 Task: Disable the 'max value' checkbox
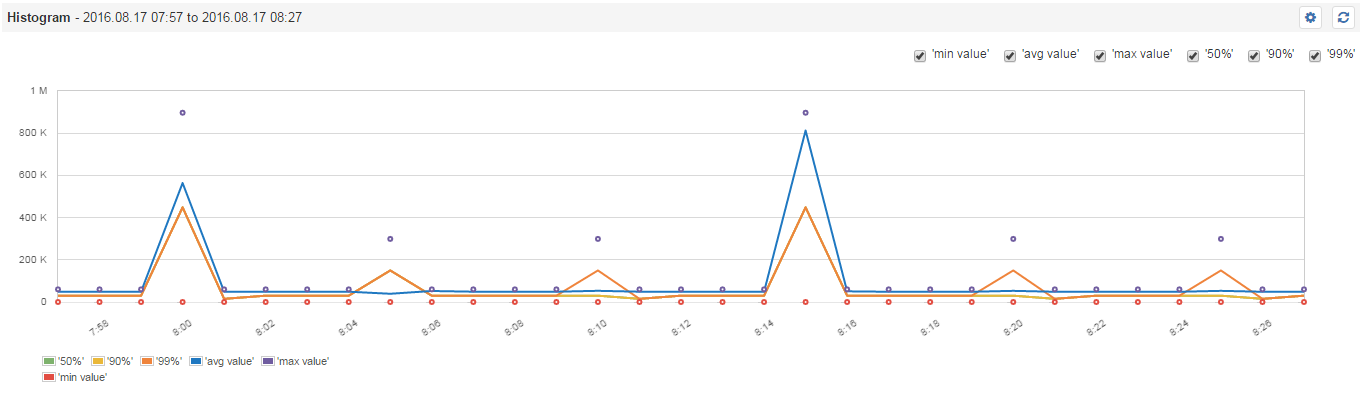coord(1100,55)
